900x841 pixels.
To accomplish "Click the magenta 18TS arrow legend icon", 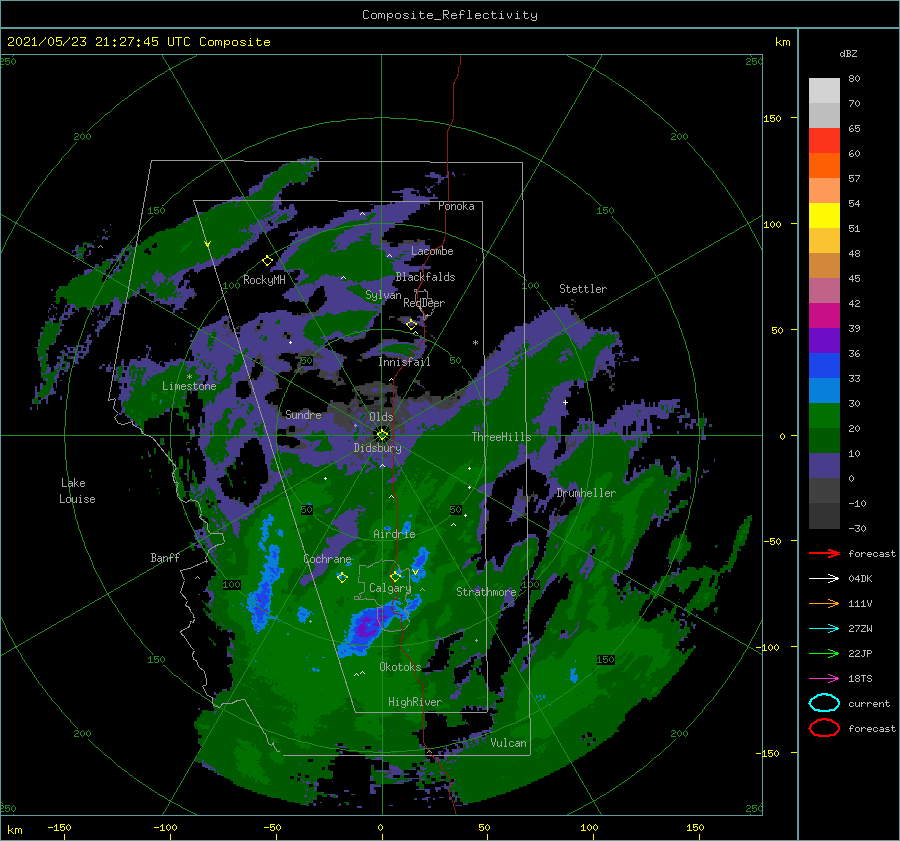I will (824, 679).
